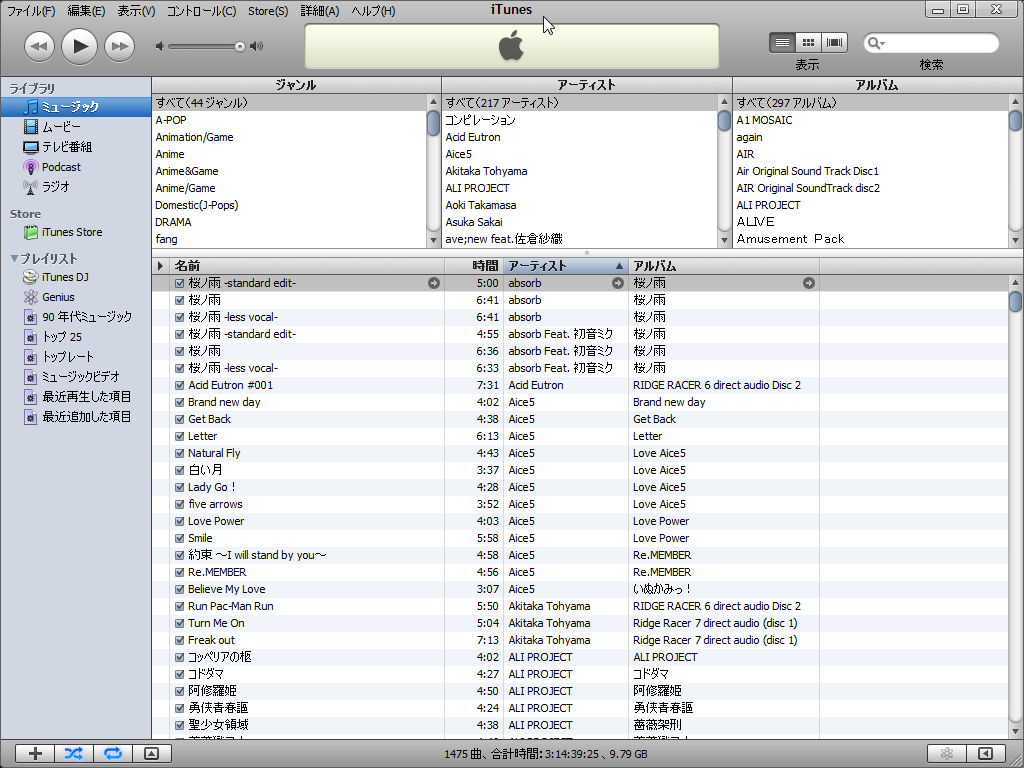The width and height of the screenshot is (1024, 768).
Task: Select Akitaka Tohyama in artist browser
Action: 580,171
